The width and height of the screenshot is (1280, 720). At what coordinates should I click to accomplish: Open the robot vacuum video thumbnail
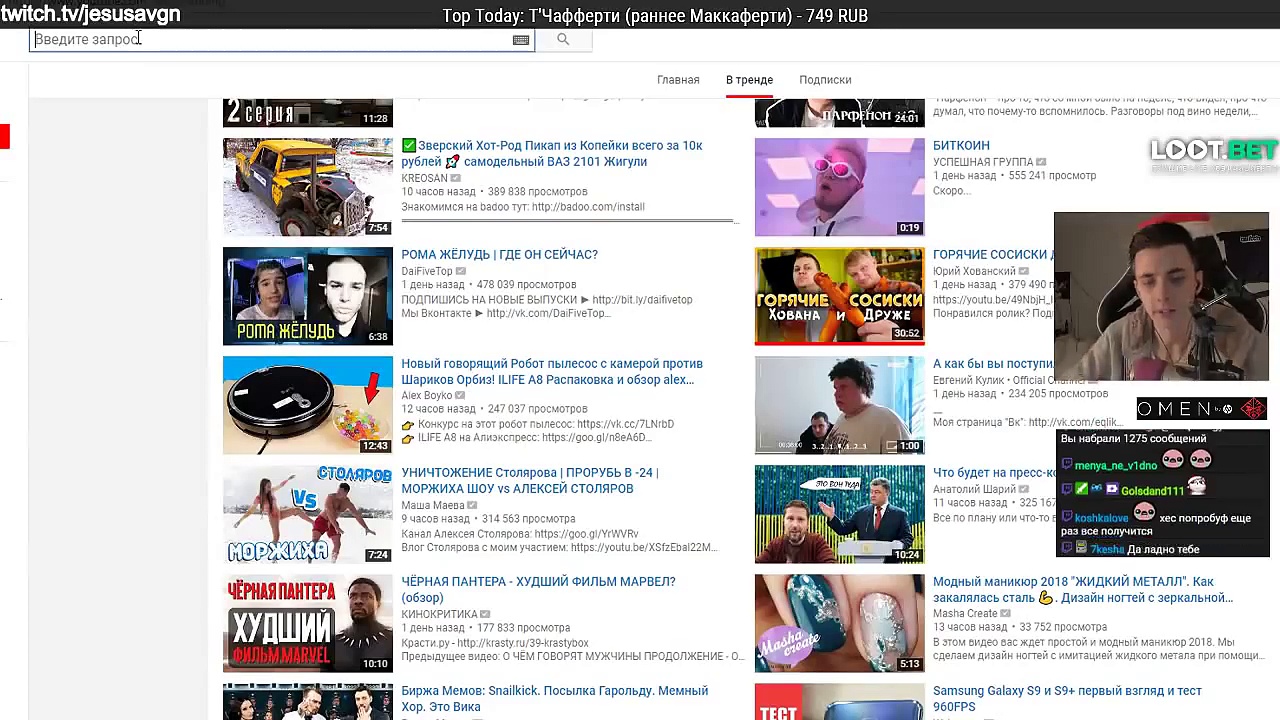point(308,405)
